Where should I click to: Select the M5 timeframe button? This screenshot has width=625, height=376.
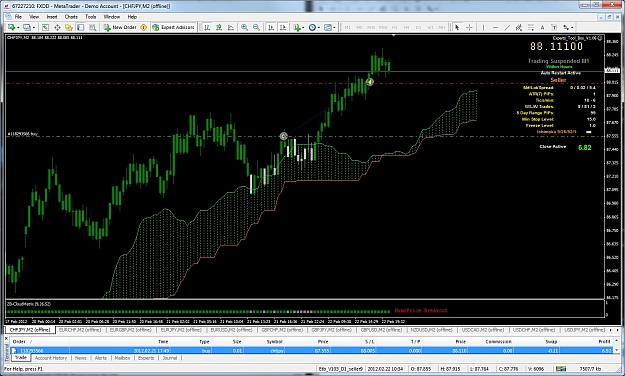pos(359,27)
